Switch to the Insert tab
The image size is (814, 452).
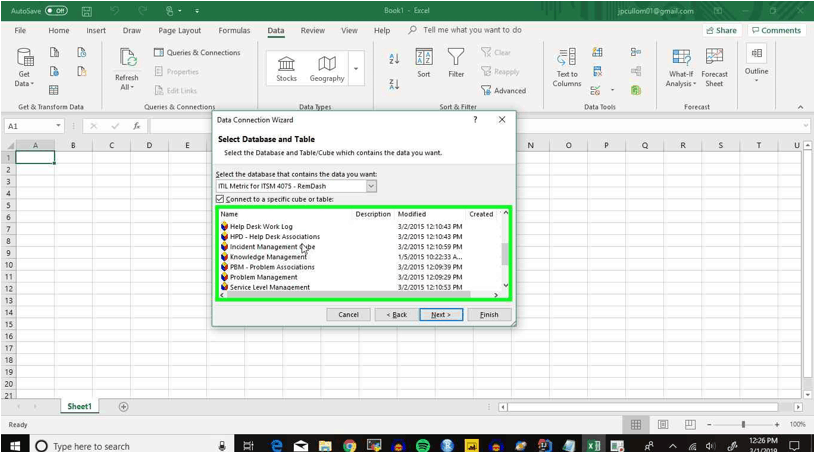pos(96,30)
